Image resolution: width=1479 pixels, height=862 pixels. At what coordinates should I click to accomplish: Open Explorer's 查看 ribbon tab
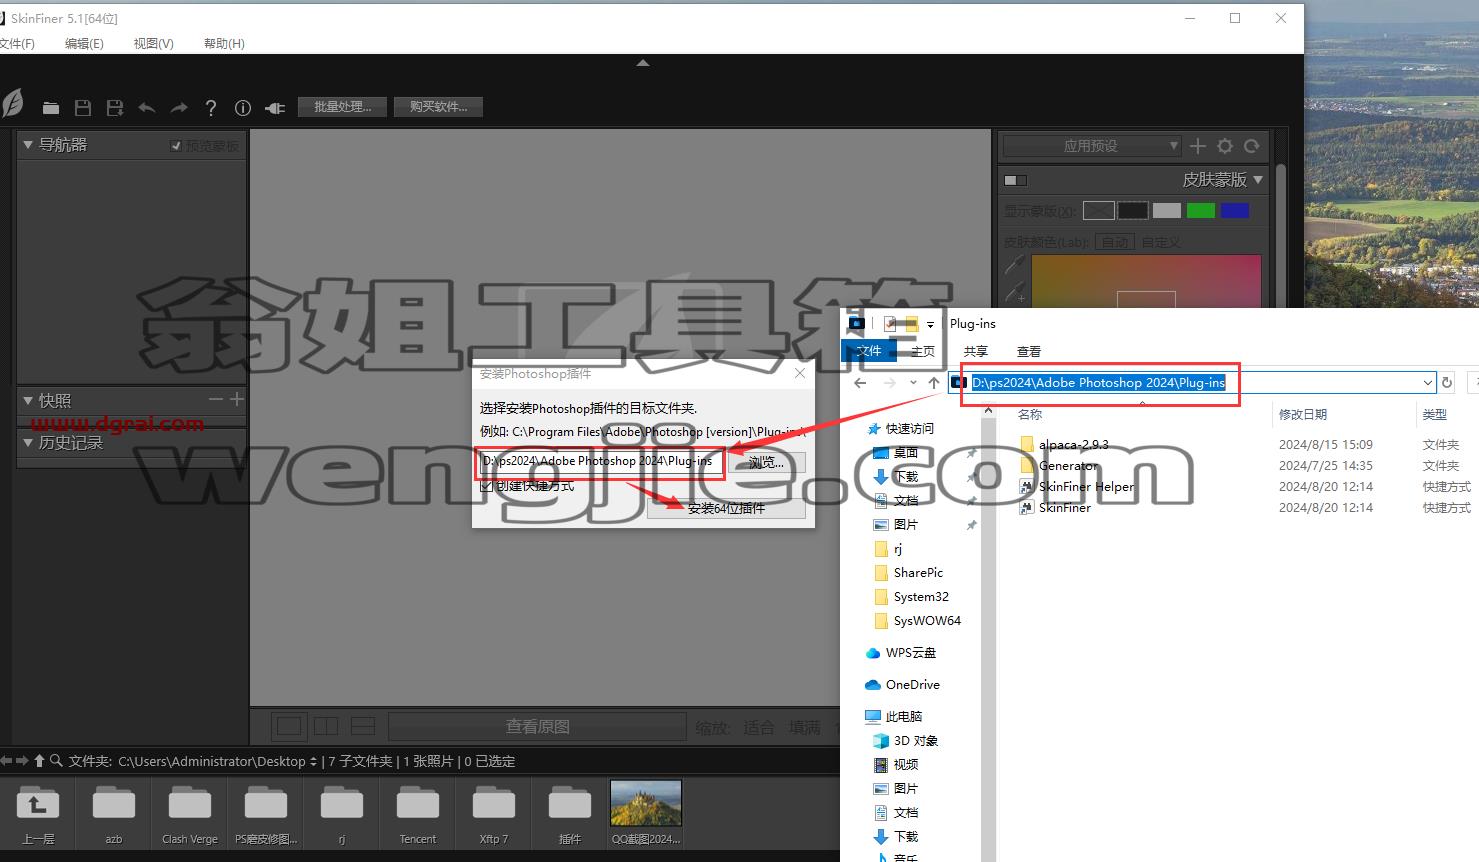[1029, 351]
